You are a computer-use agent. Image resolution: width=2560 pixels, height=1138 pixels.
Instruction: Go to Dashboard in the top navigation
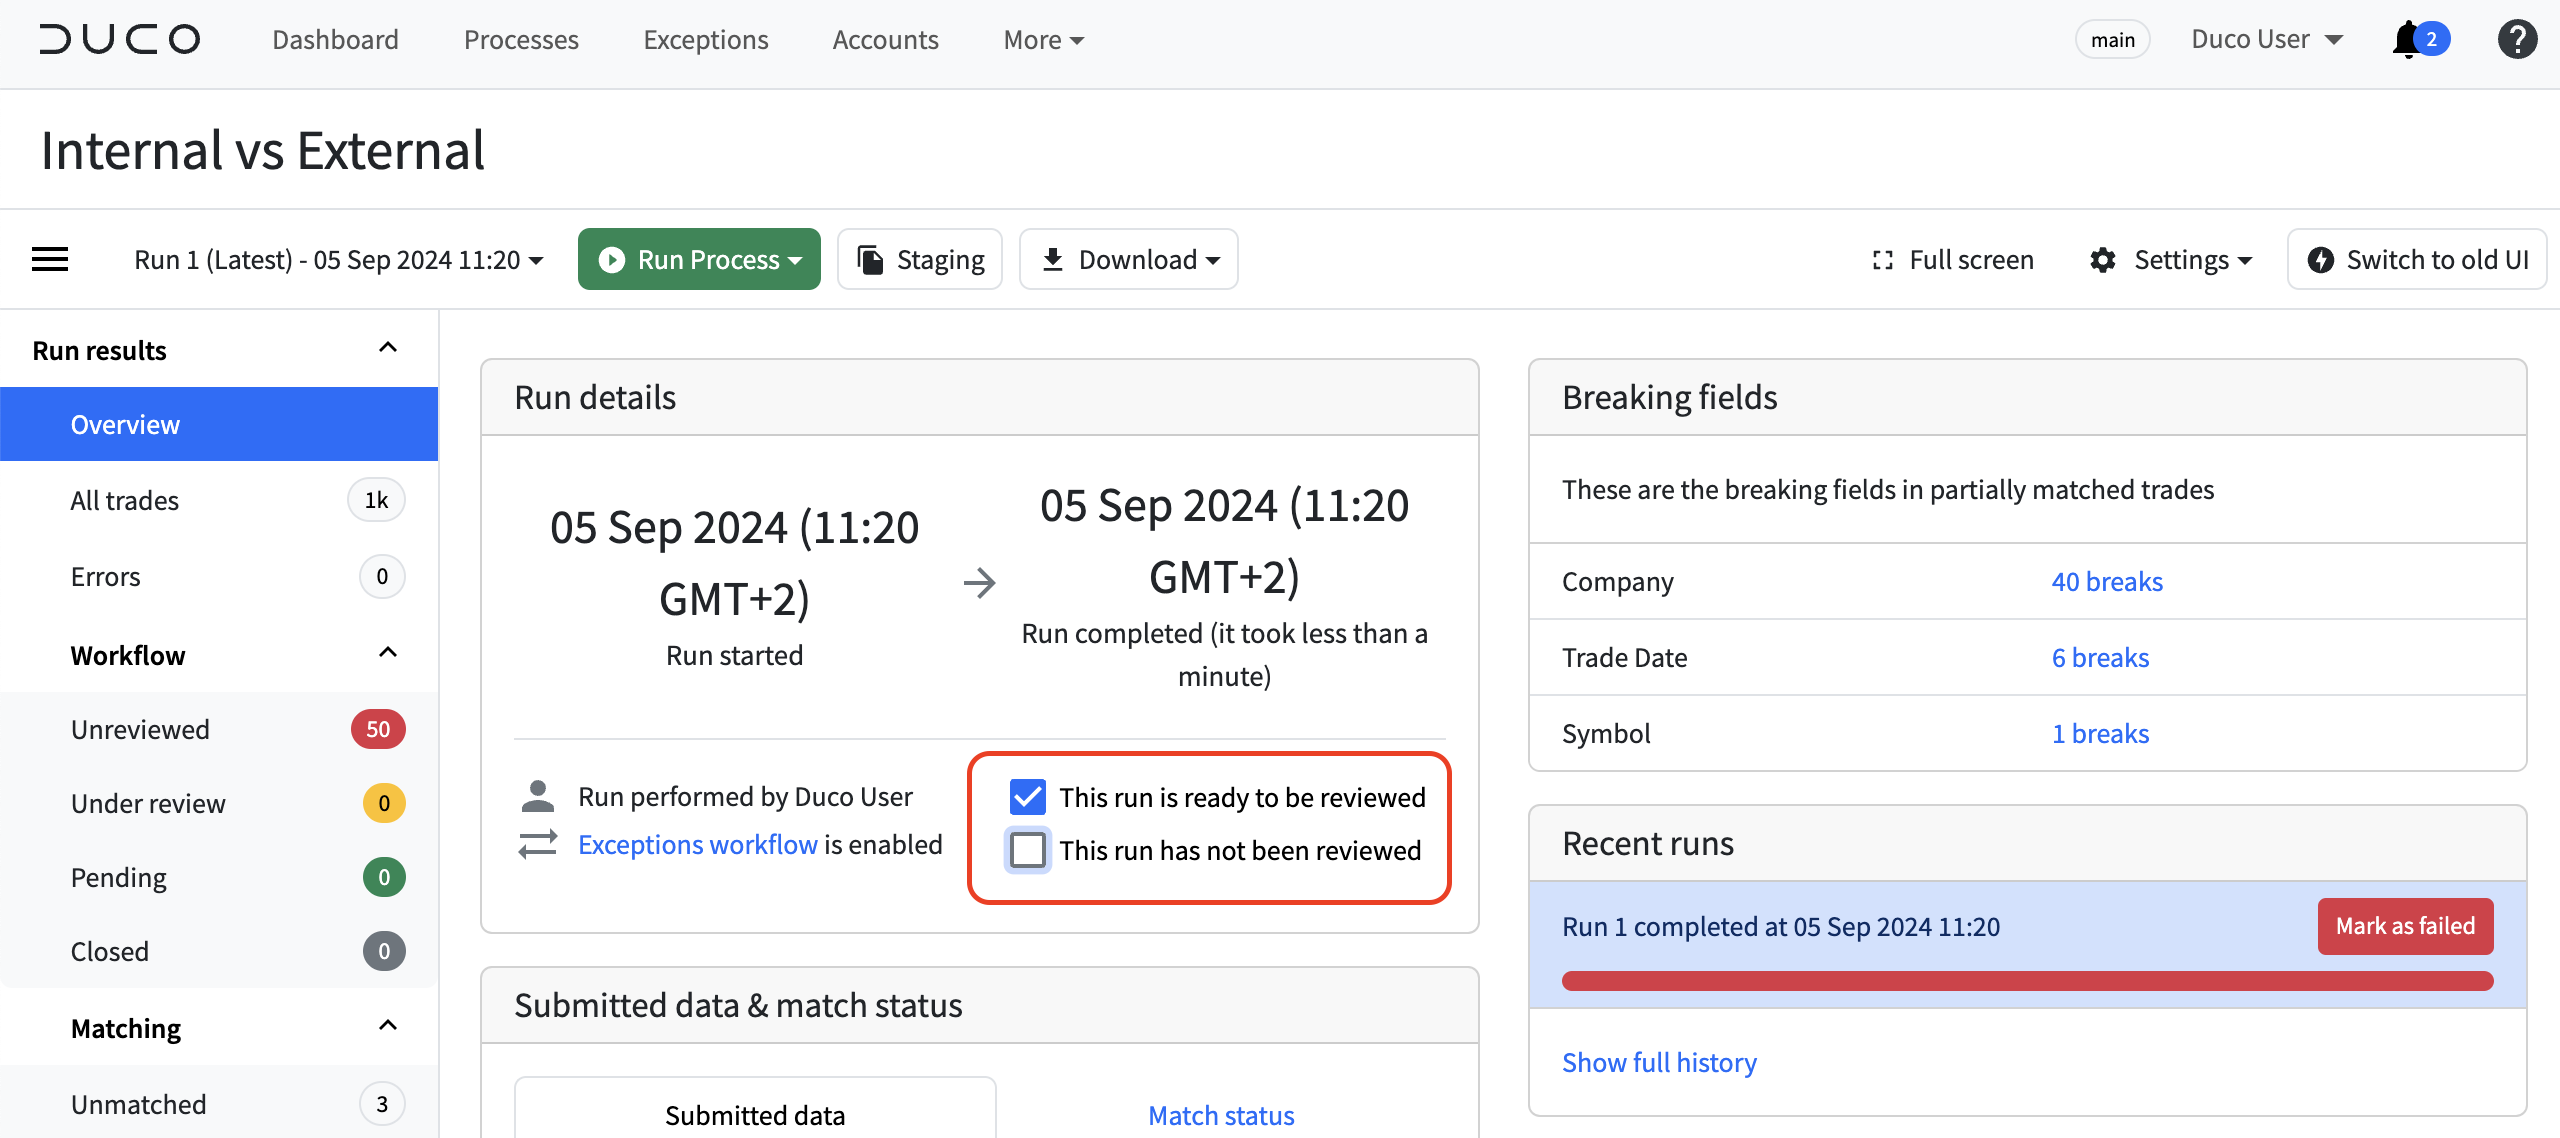(x=335, y=40)
